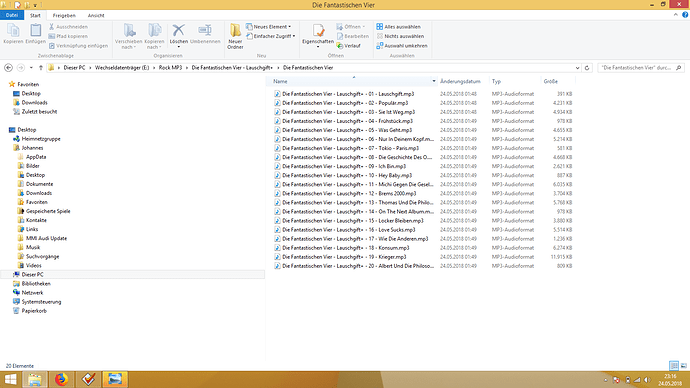Create a Neuer Ordner
The image size is (690, 388).
(235, 36)
